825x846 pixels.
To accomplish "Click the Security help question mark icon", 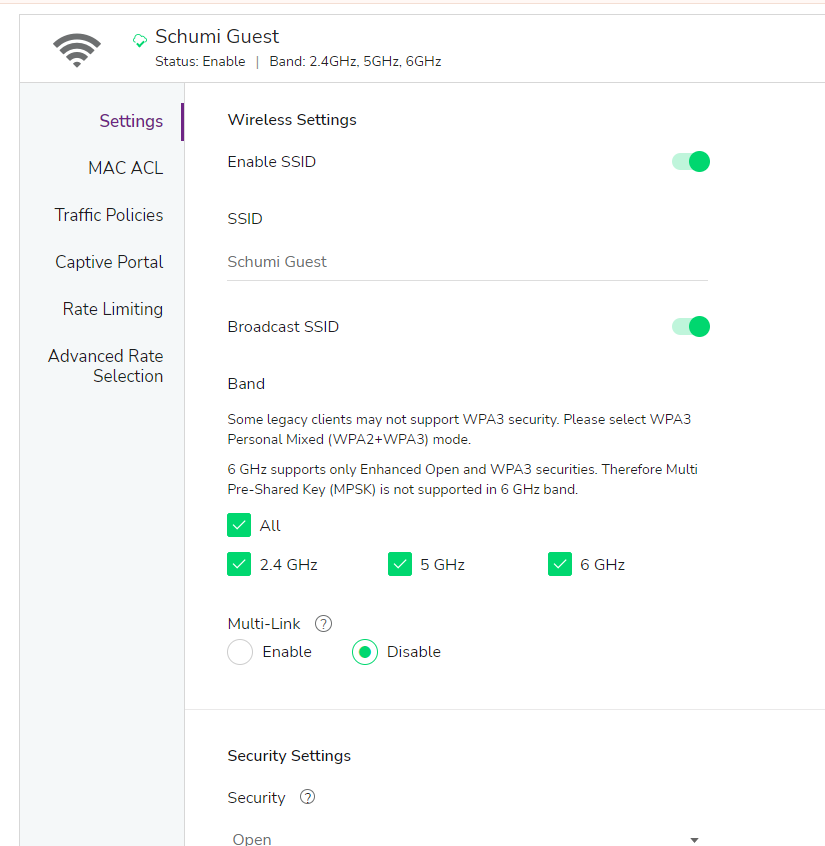I will pos(307,797).
